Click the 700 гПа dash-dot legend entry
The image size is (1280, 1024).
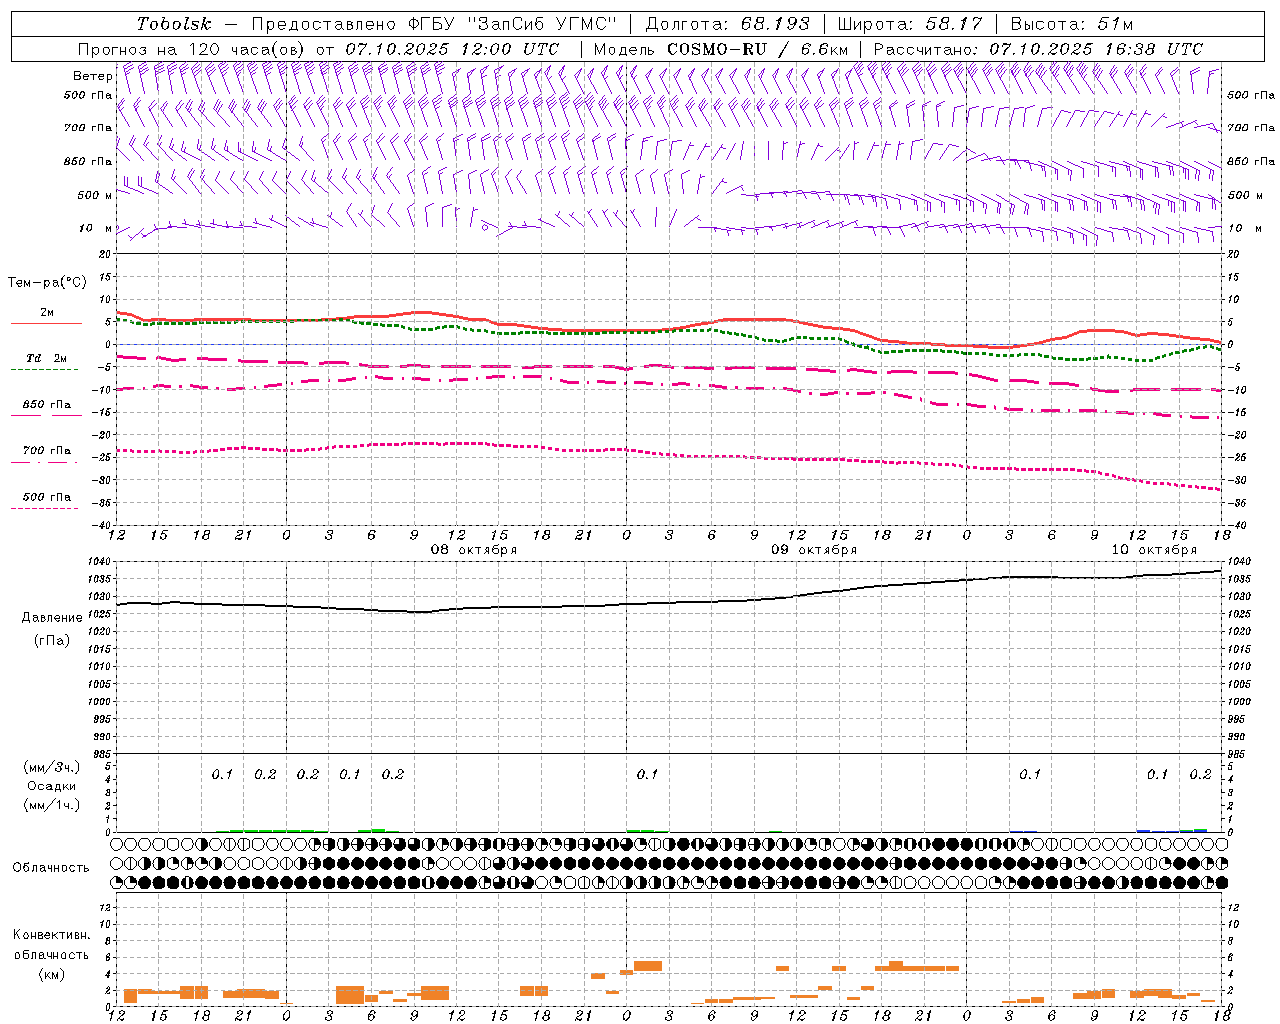coord(46,451)
